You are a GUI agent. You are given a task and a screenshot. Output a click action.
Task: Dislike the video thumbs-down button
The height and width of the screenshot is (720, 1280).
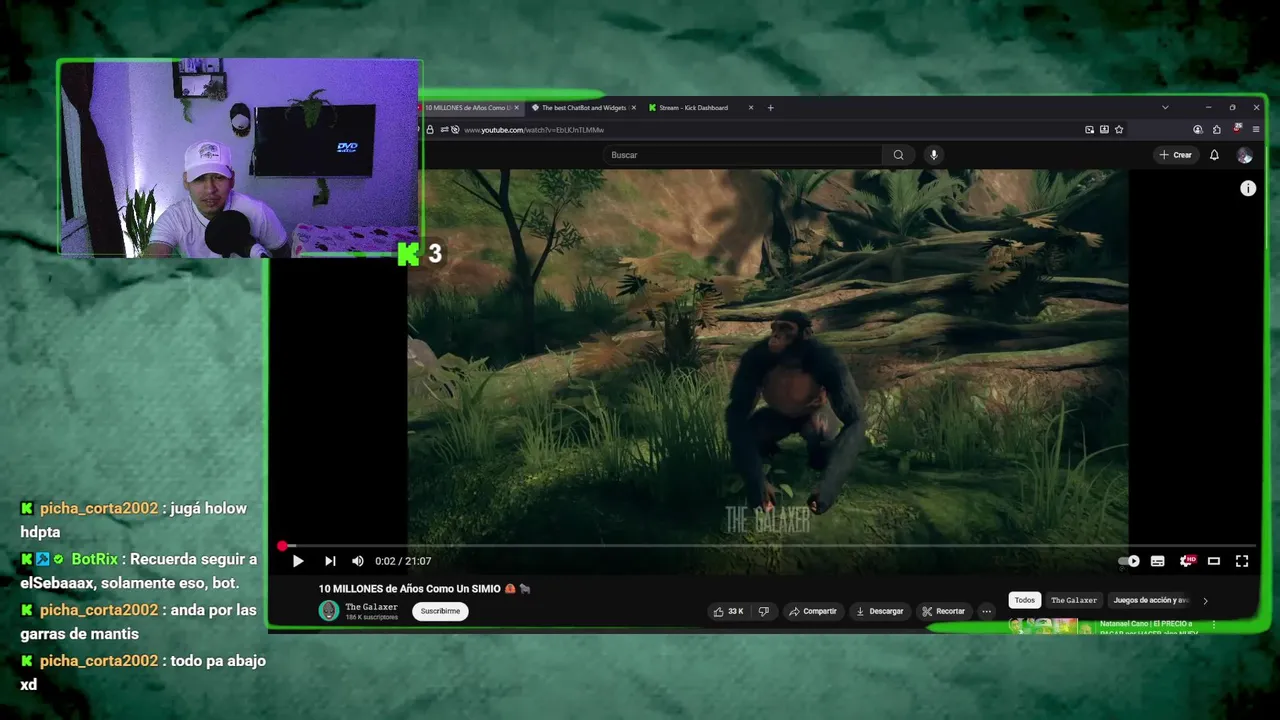pos(764,611)
